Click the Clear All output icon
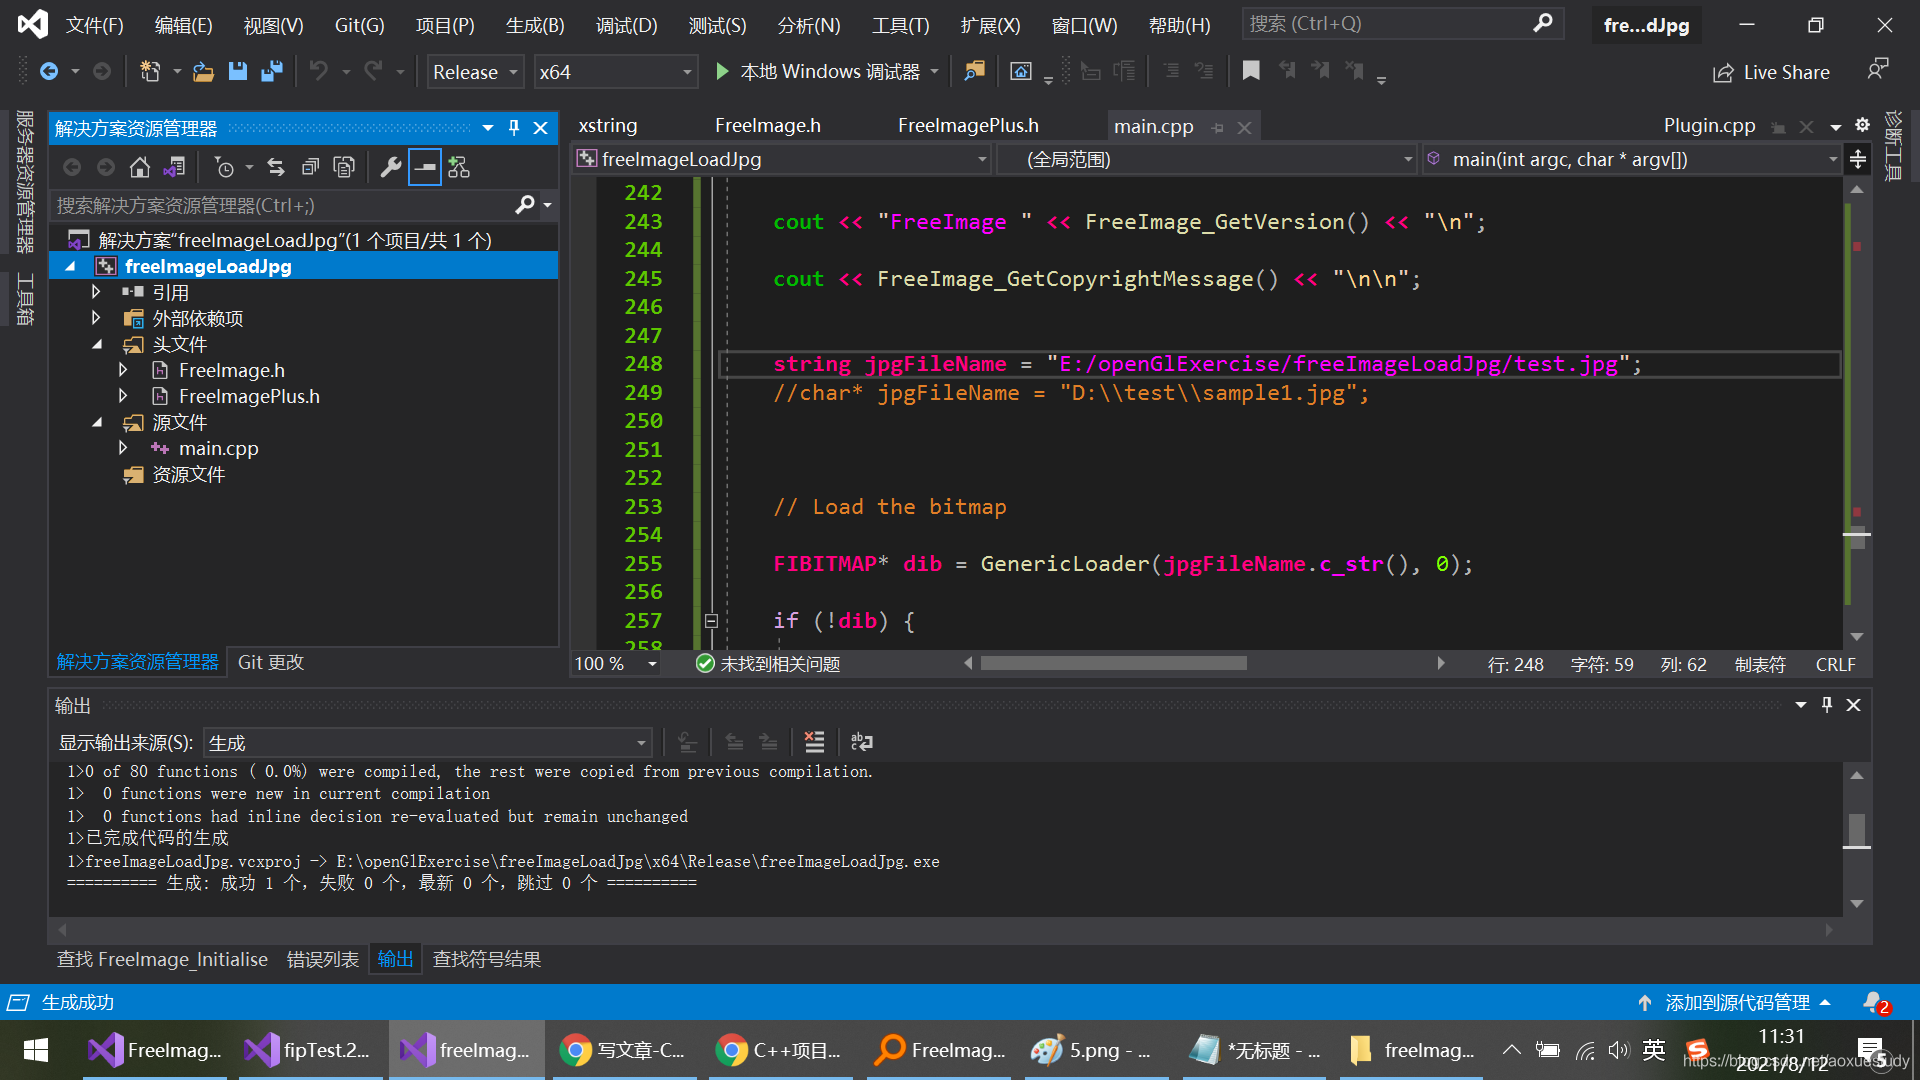The height and width of the screenshot is (1080, 1920). (x=815, y=742)
